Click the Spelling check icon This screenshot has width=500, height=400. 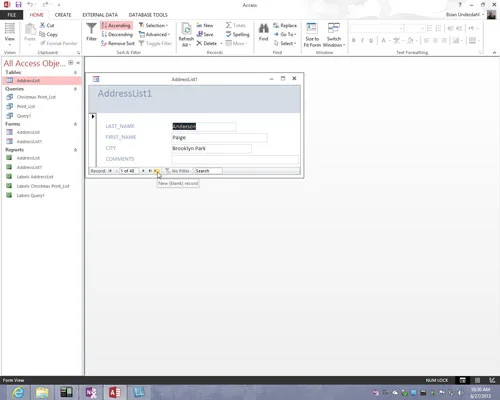click(229, 34)
